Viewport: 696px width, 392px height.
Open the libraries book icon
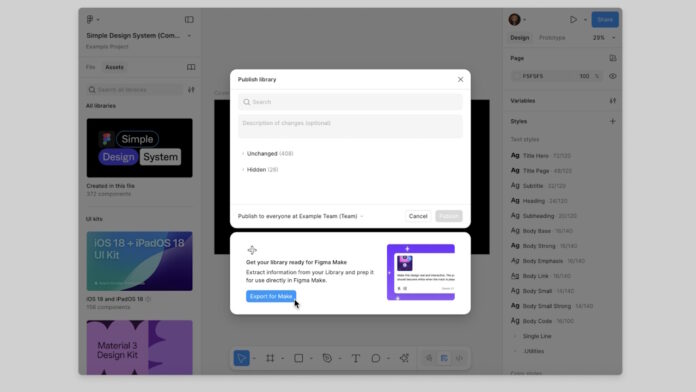pos(191,67)
